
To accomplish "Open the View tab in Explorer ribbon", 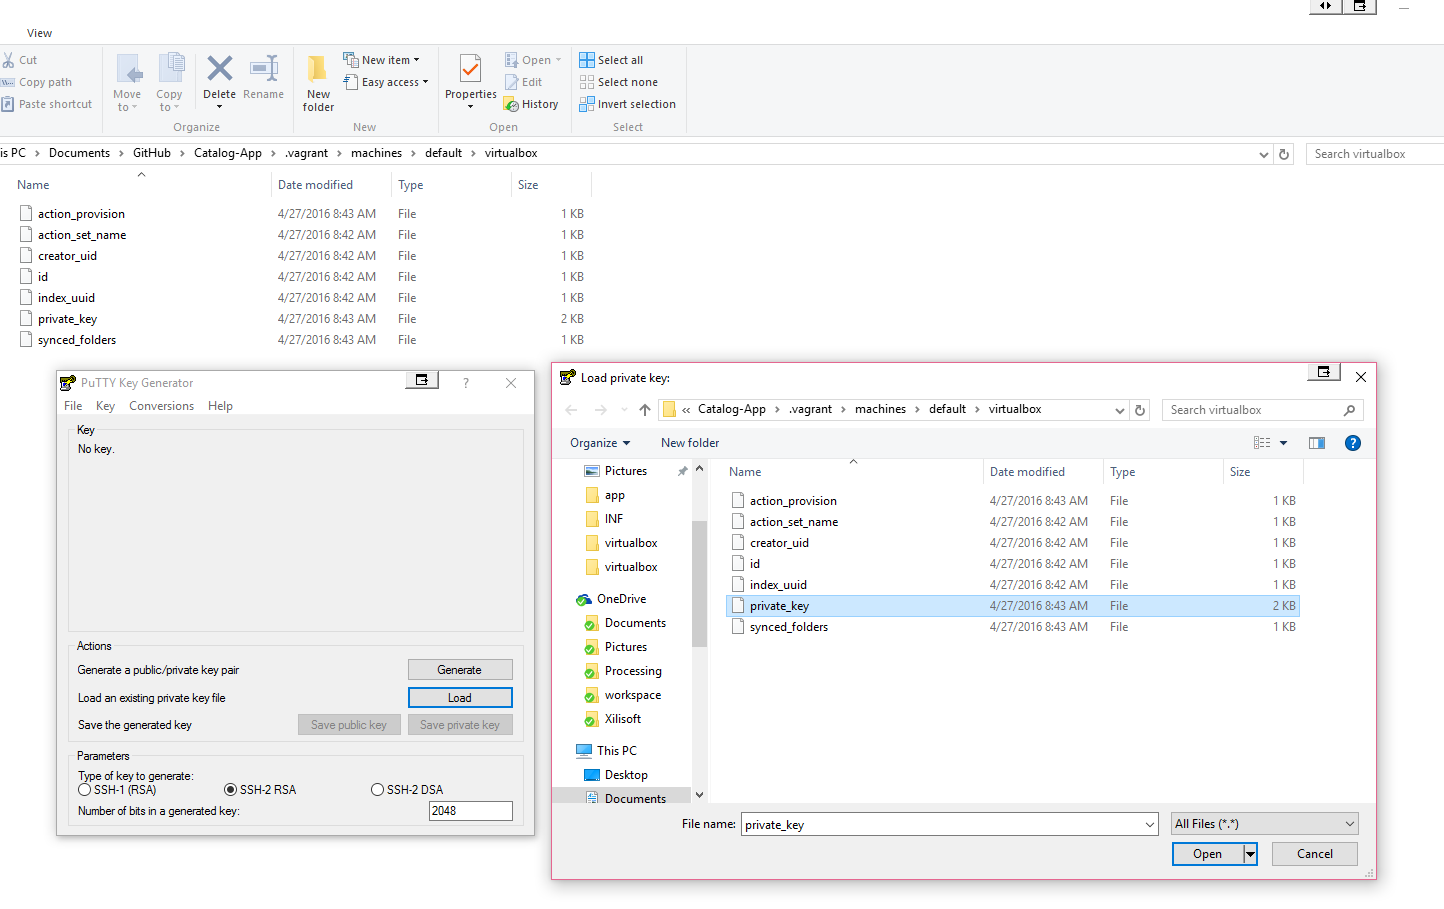I will click(40, 33).
